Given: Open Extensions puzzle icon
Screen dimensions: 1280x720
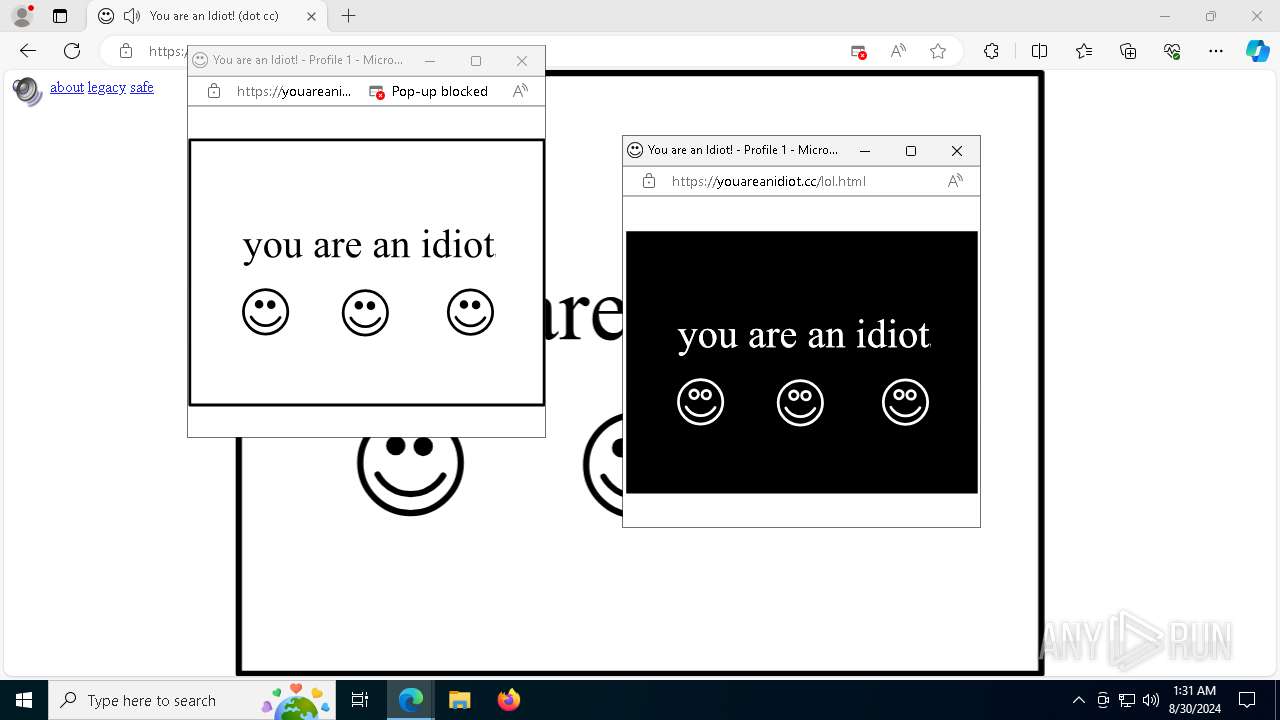Looking at the screenshot, I should pos(991,51).
